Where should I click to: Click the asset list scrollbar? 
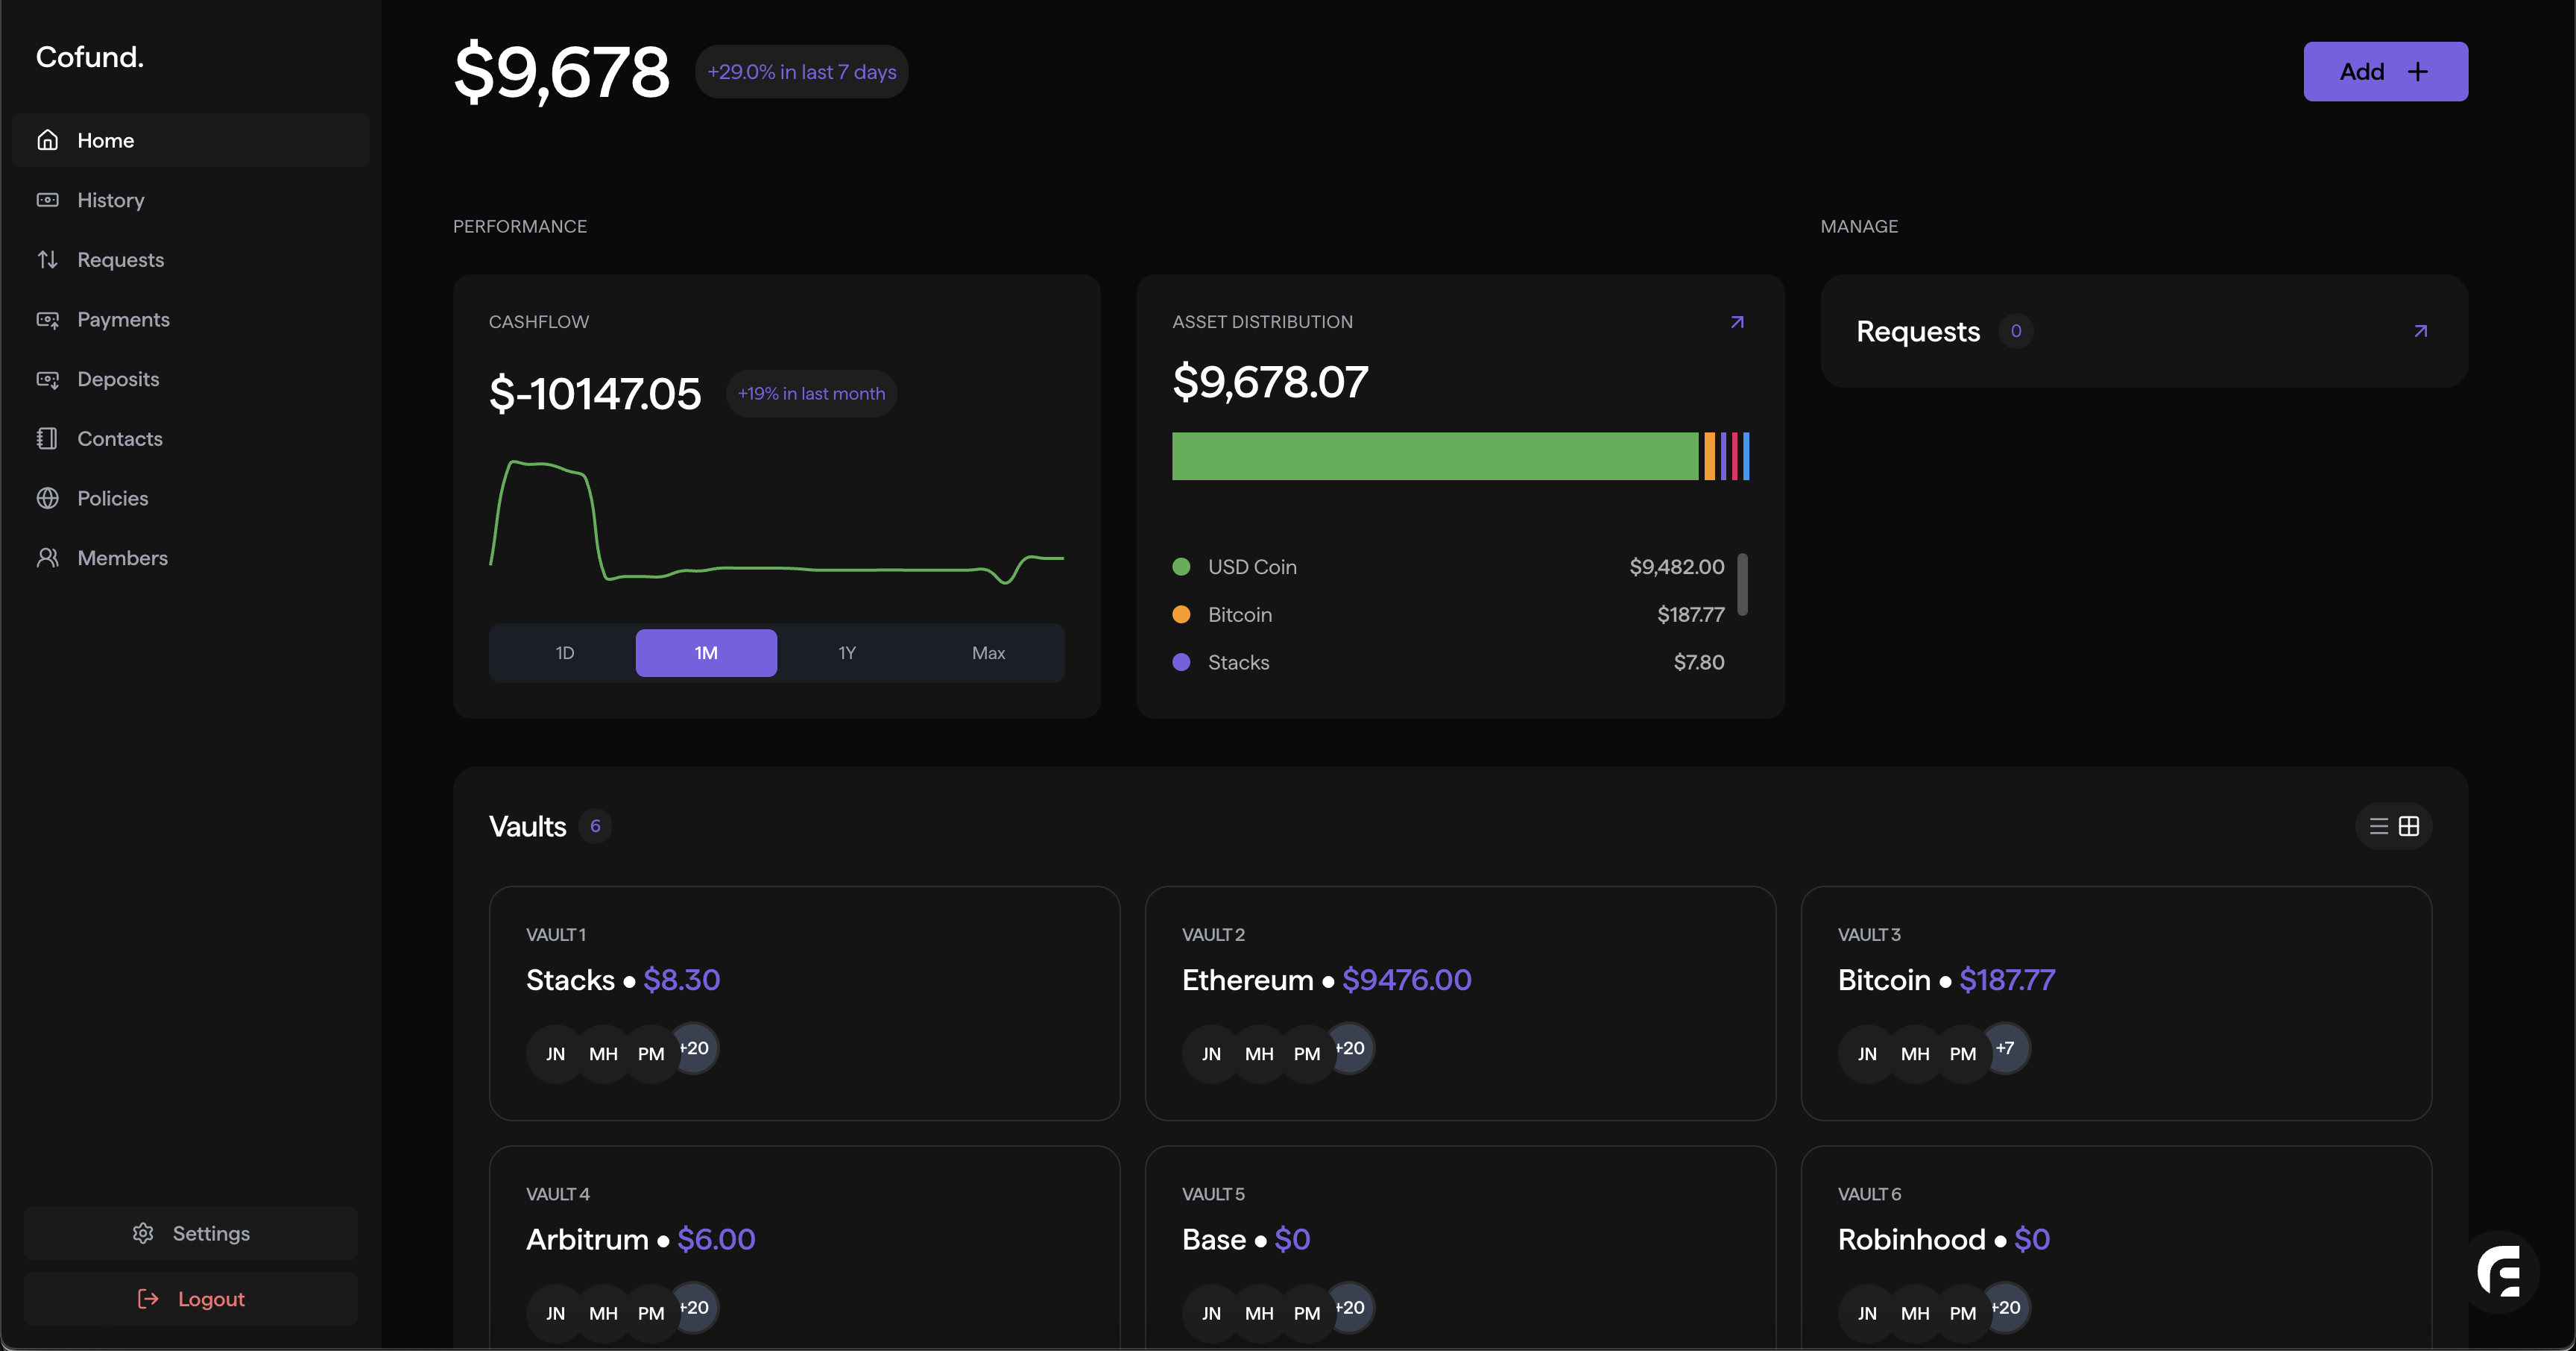(1742, 584)
